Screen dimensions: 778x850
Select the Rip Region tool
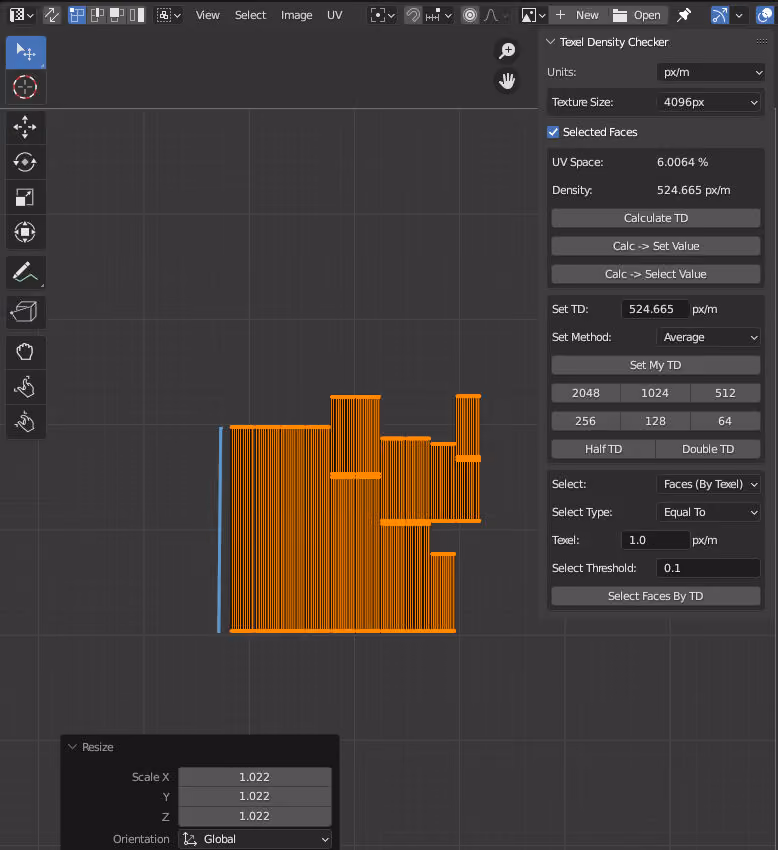pos(25,312)
